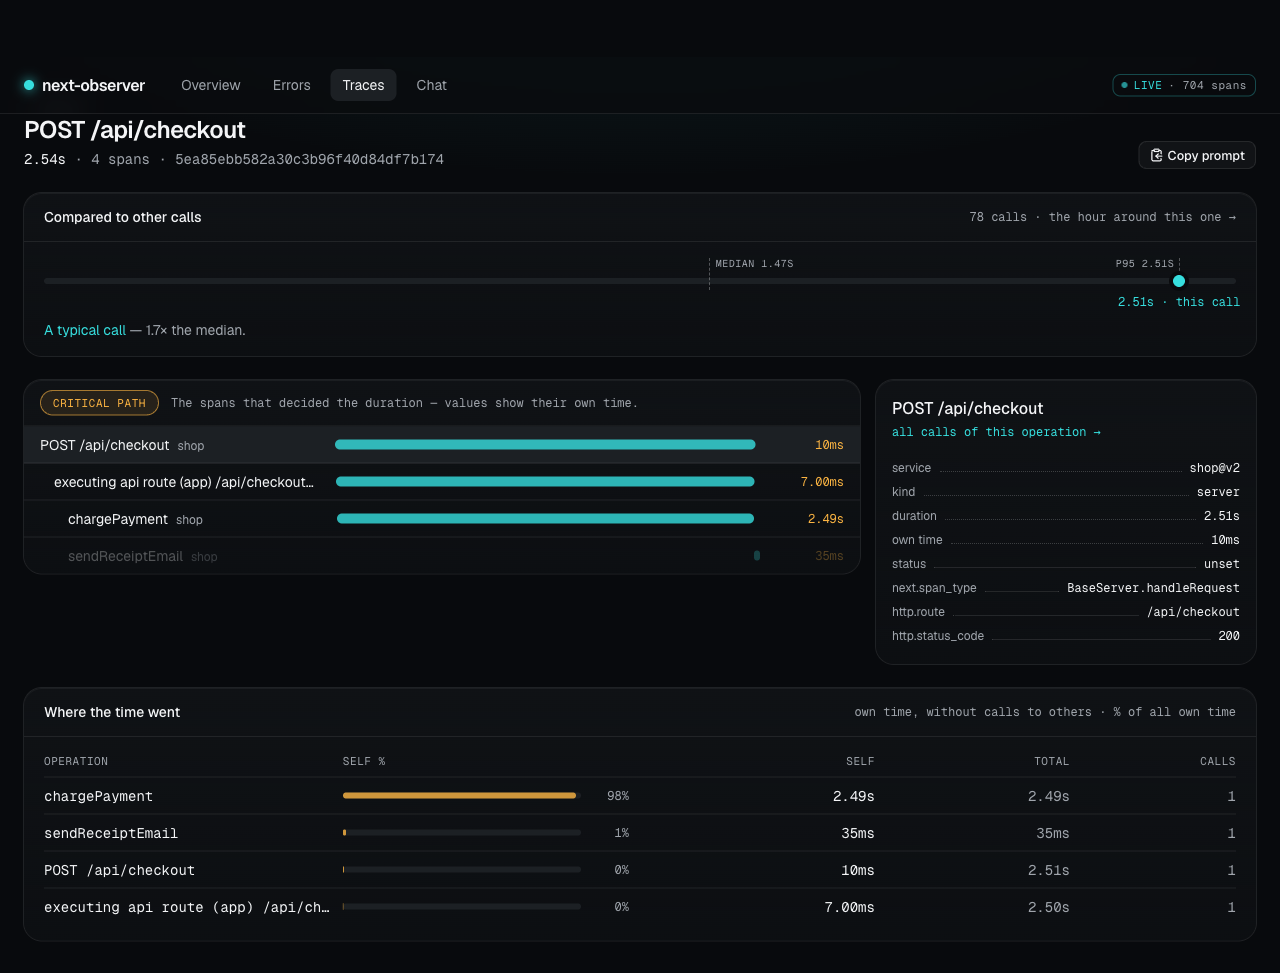Click the "A typical call" text

[x=85, y=330]
